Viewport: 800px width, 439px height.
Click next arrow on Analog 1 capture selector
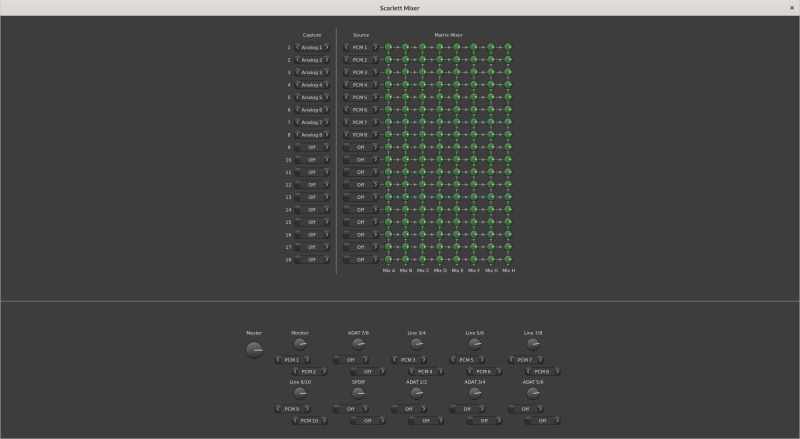tap(327, 47)
